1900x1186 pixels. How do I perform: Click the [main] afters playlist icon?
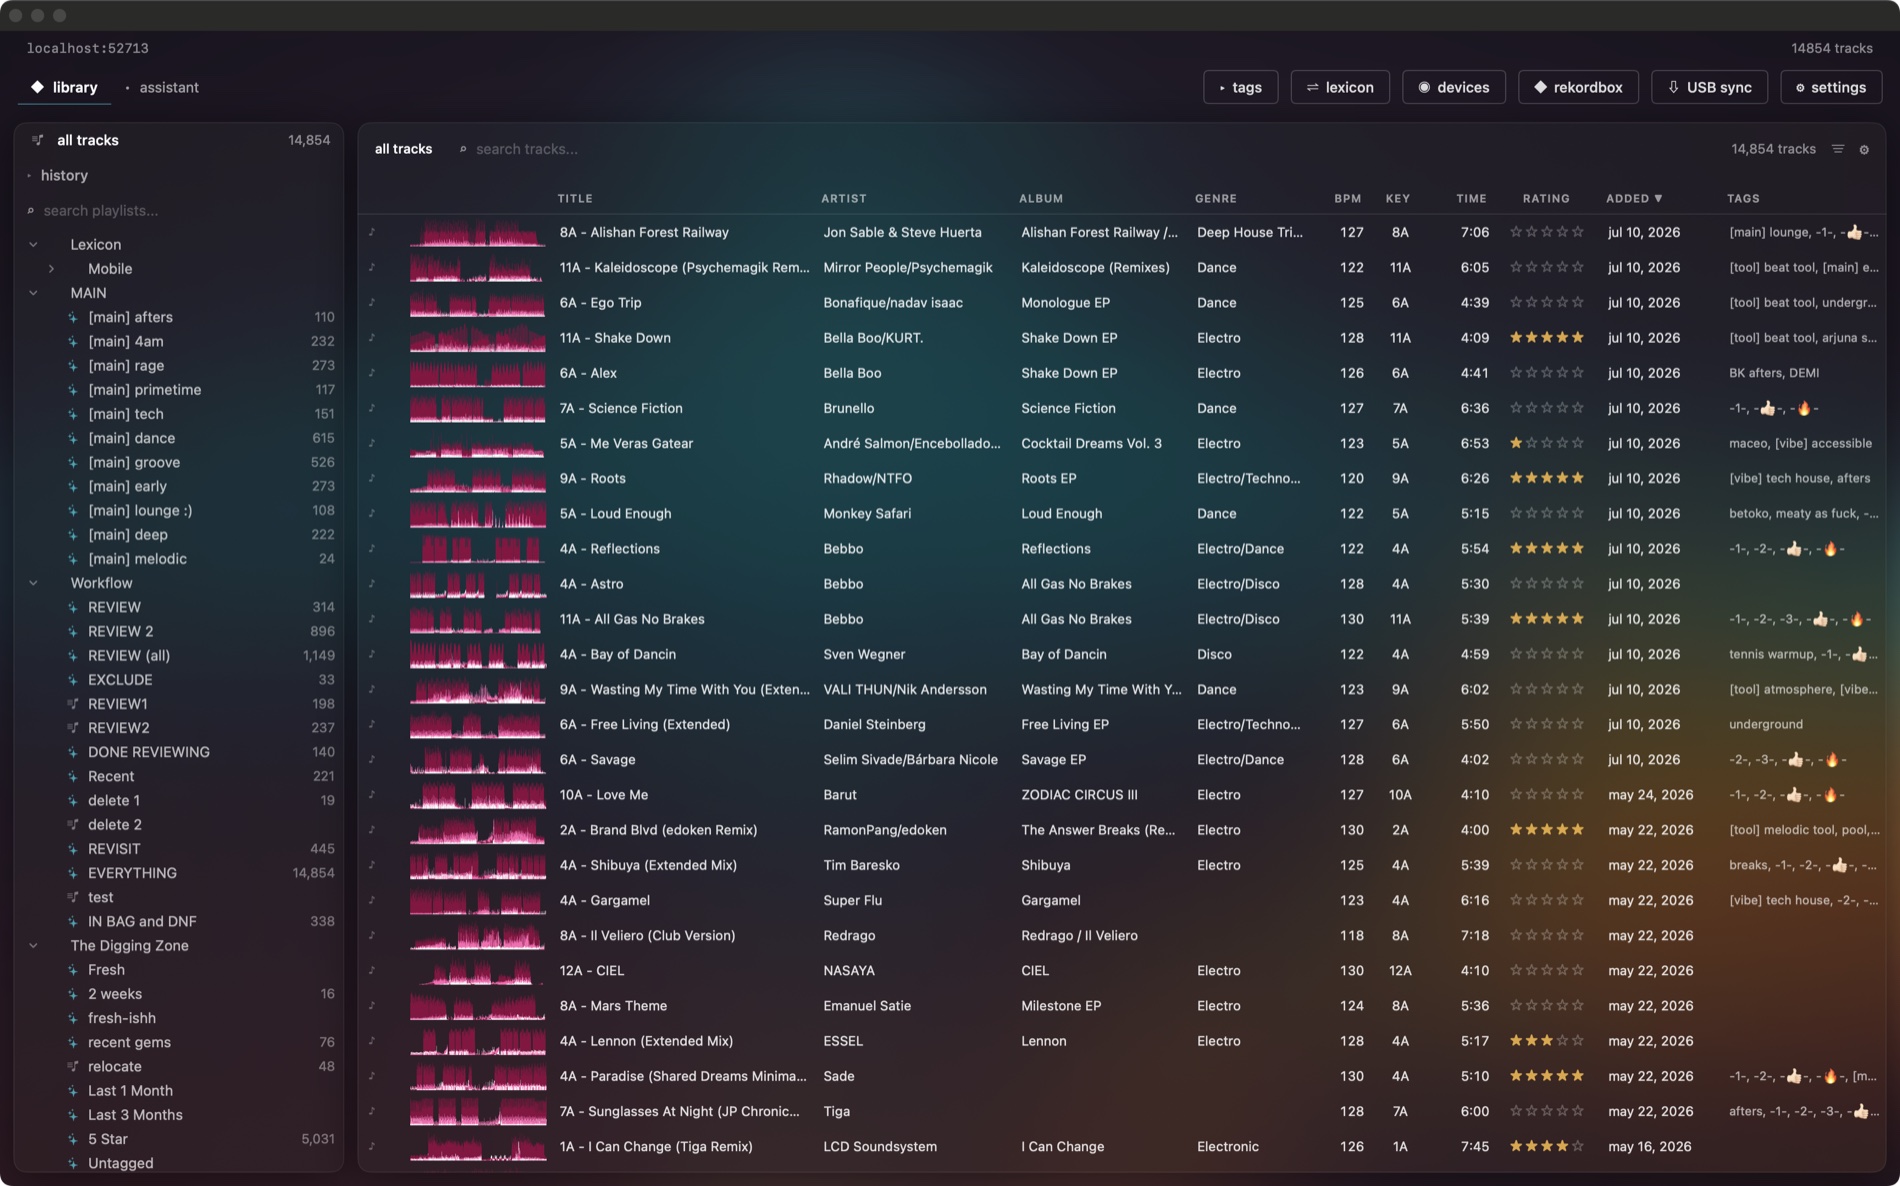73,317
